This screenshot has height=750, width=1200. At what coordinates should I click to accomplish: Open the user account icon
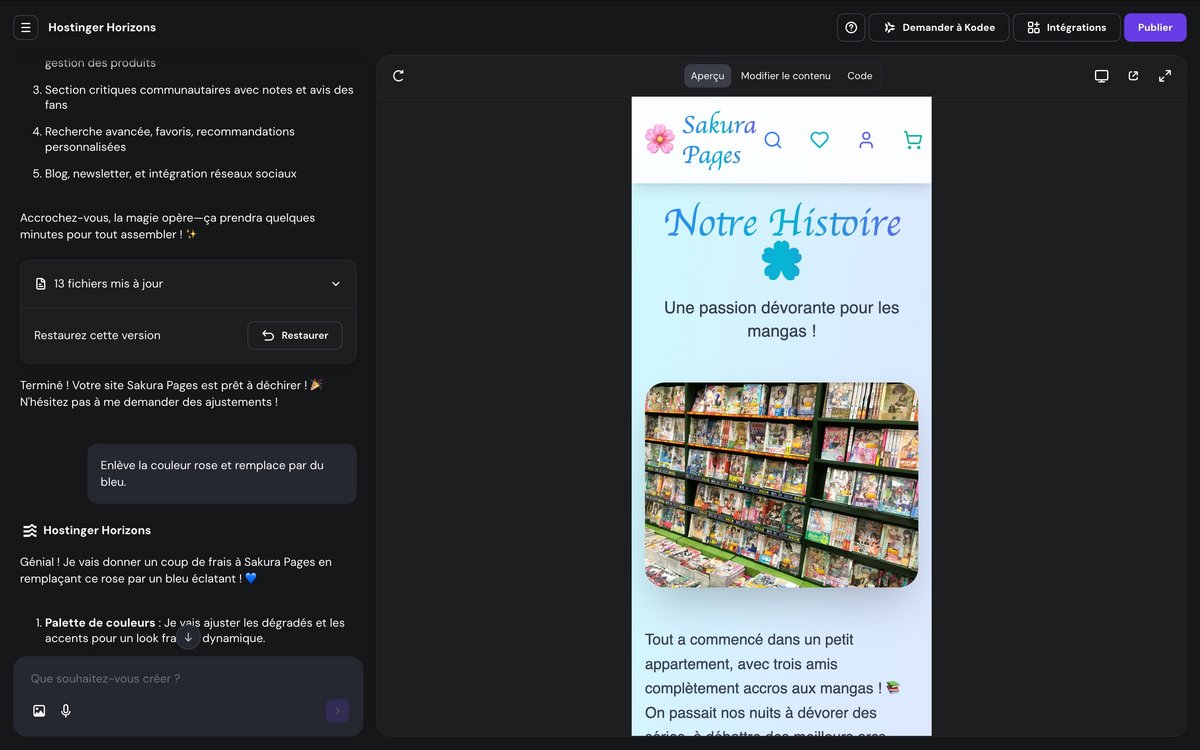click(x=866, y=140)
